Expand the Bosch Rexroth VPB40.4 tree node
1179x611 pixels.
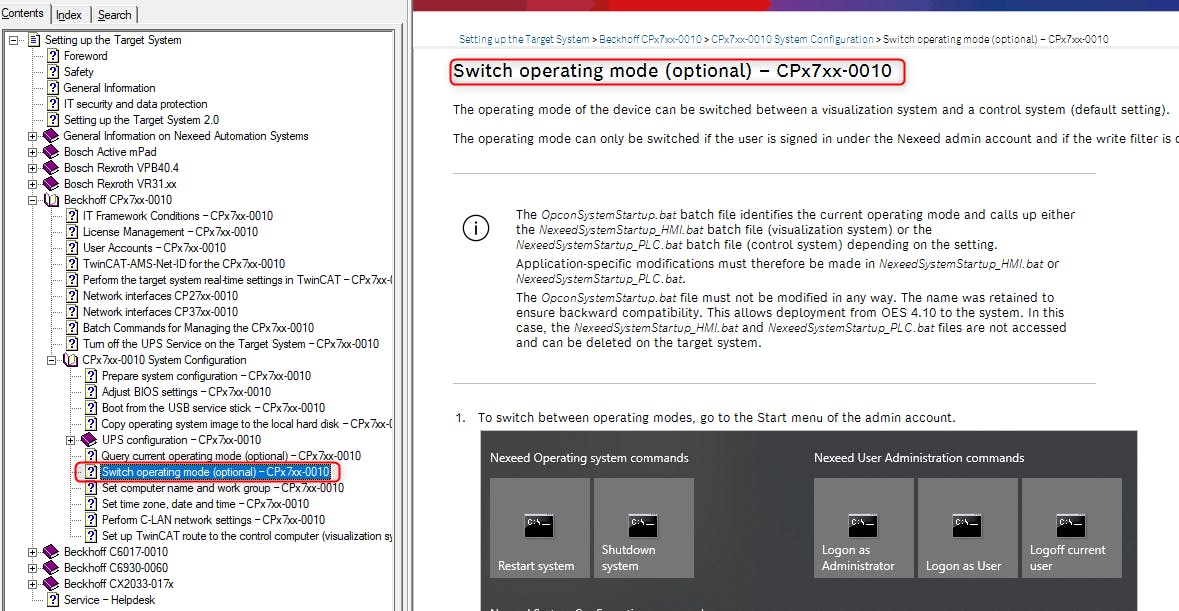tap(33, 168)
